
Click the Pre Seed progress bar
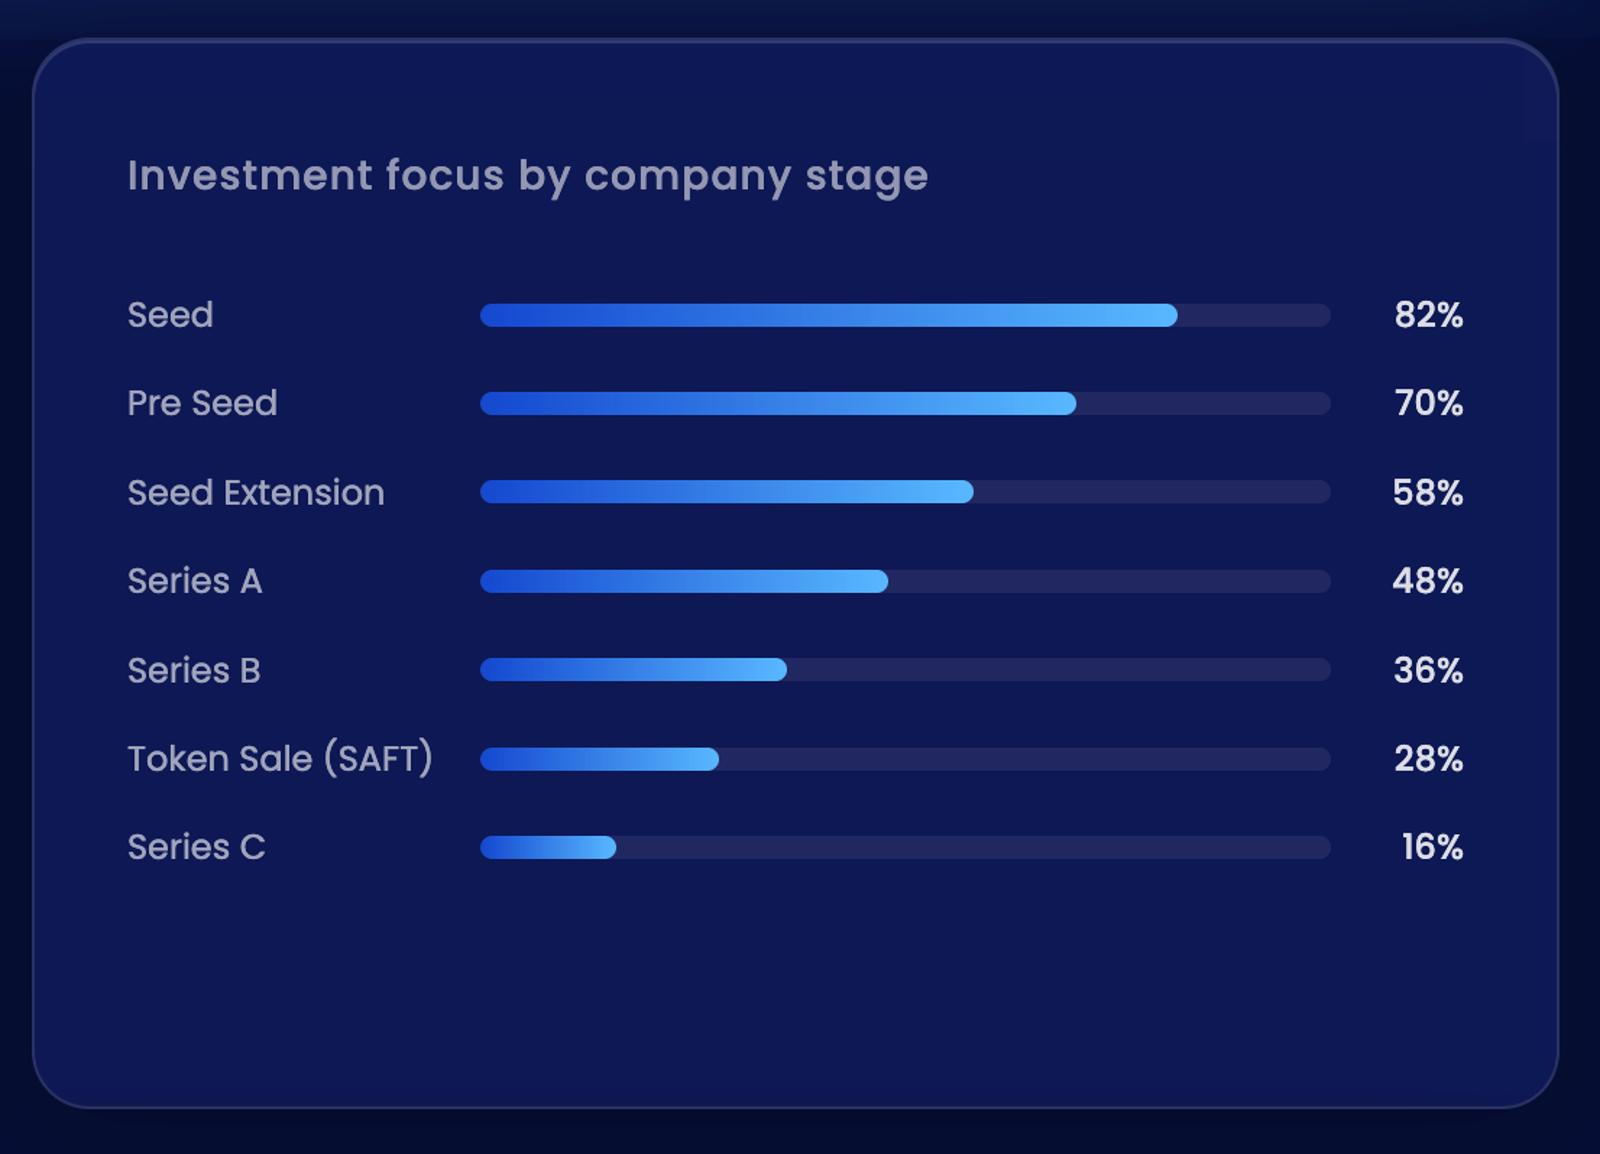[905, 404]
